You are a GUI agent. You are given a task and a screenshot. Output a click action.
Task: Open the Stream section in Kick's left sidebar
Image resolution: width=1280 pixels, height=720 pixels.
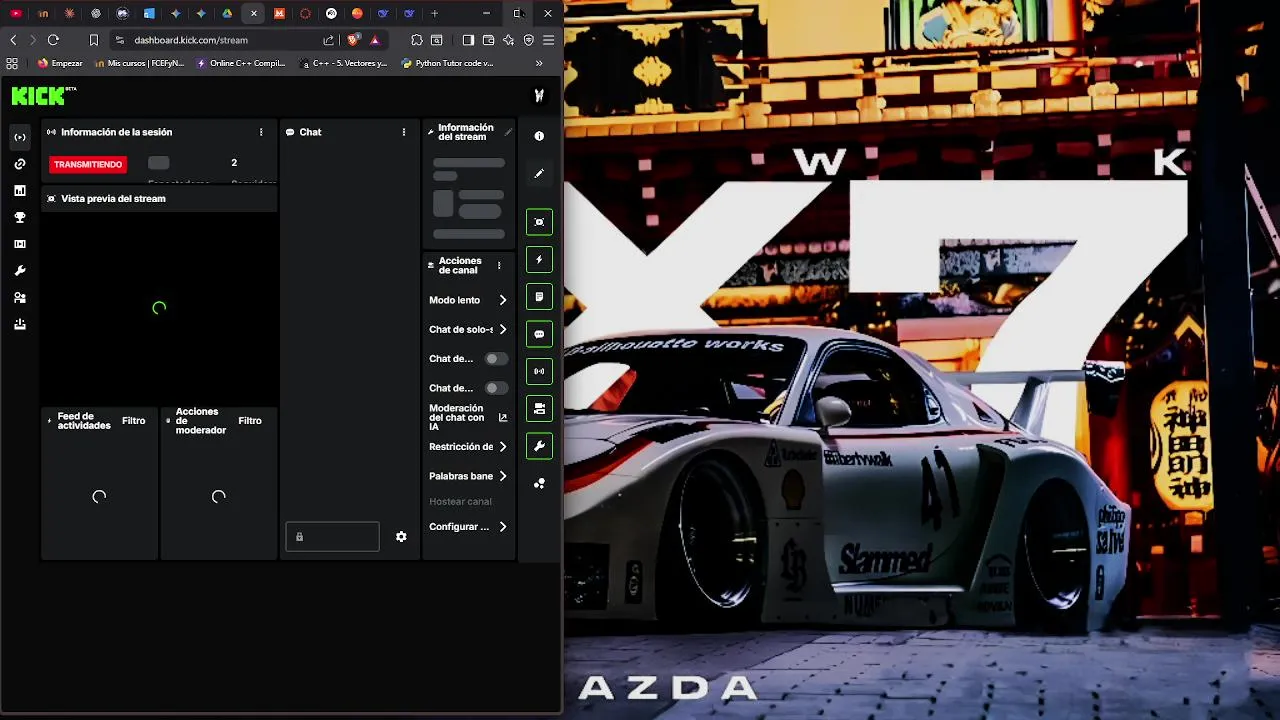coord(20,137)
